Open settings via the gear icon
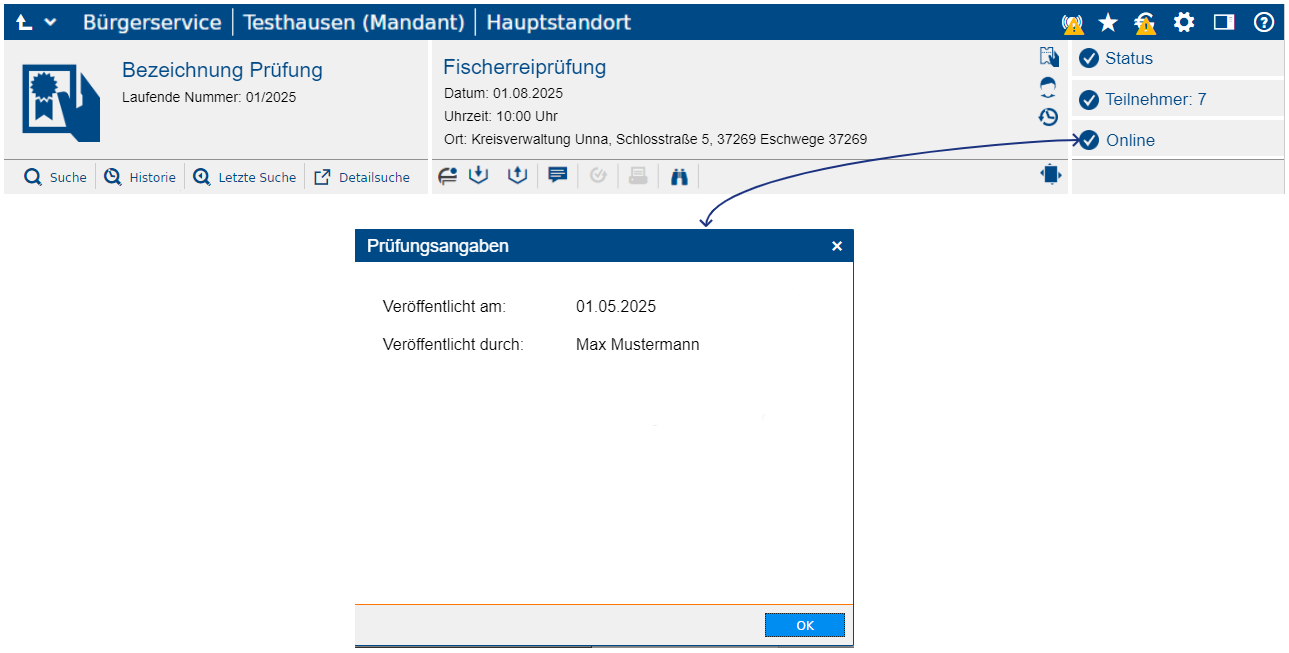The width and height of the screenshot is (1289, 653). point(1184,22)
